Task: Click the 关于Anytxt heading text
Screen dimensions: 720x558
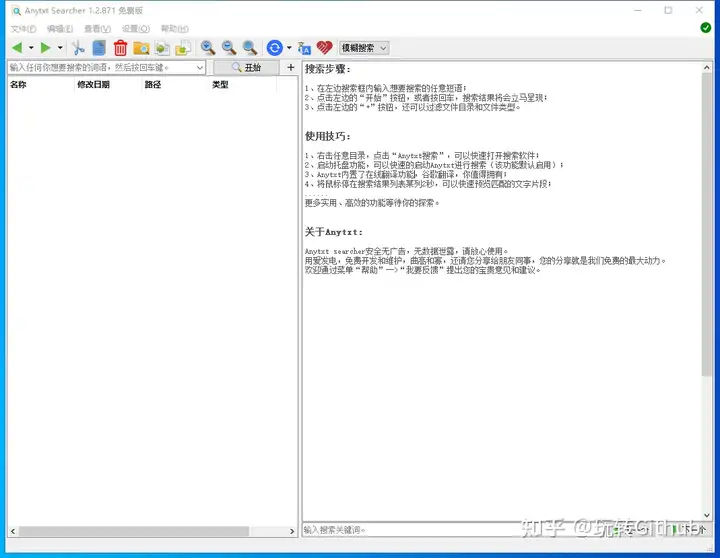Action: 334,231
